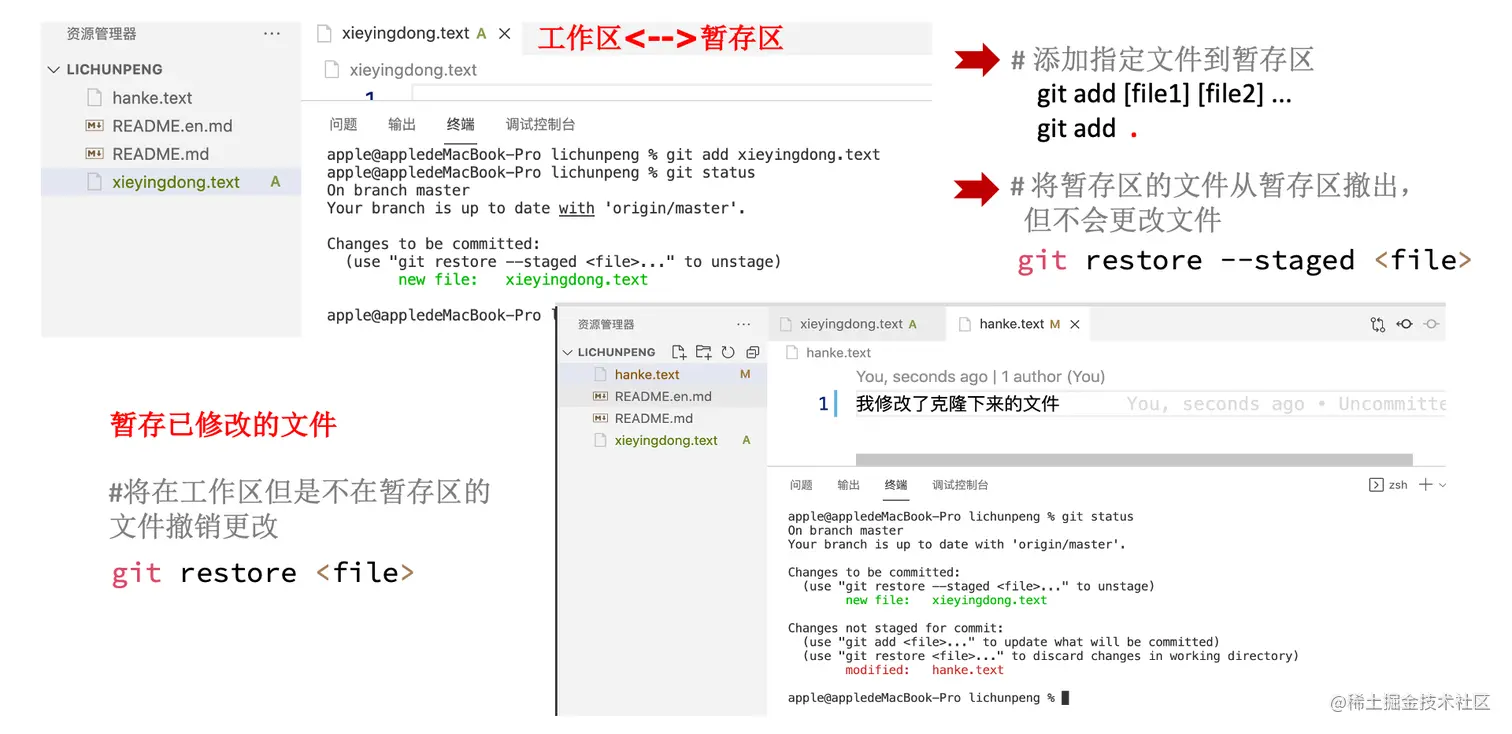The height and width of the screenshot is (734, 1512).
Task: Collapse the LICHUNPENG folder in bottom window
Action: pos(568,352)
